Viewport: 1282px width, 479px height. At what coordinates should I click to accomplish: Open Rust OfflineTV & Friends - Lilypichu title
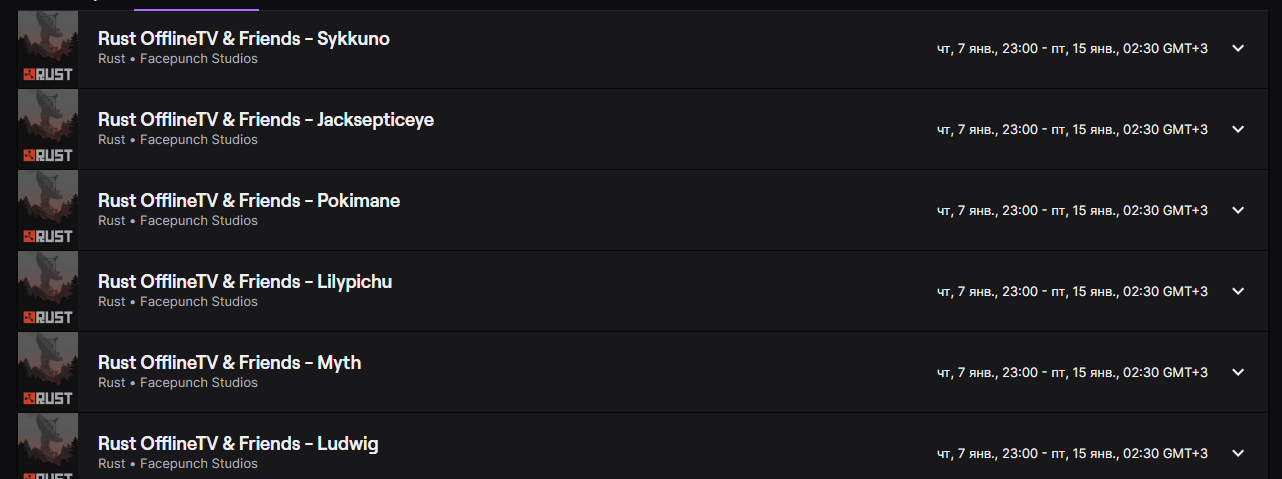coord(245,282)
